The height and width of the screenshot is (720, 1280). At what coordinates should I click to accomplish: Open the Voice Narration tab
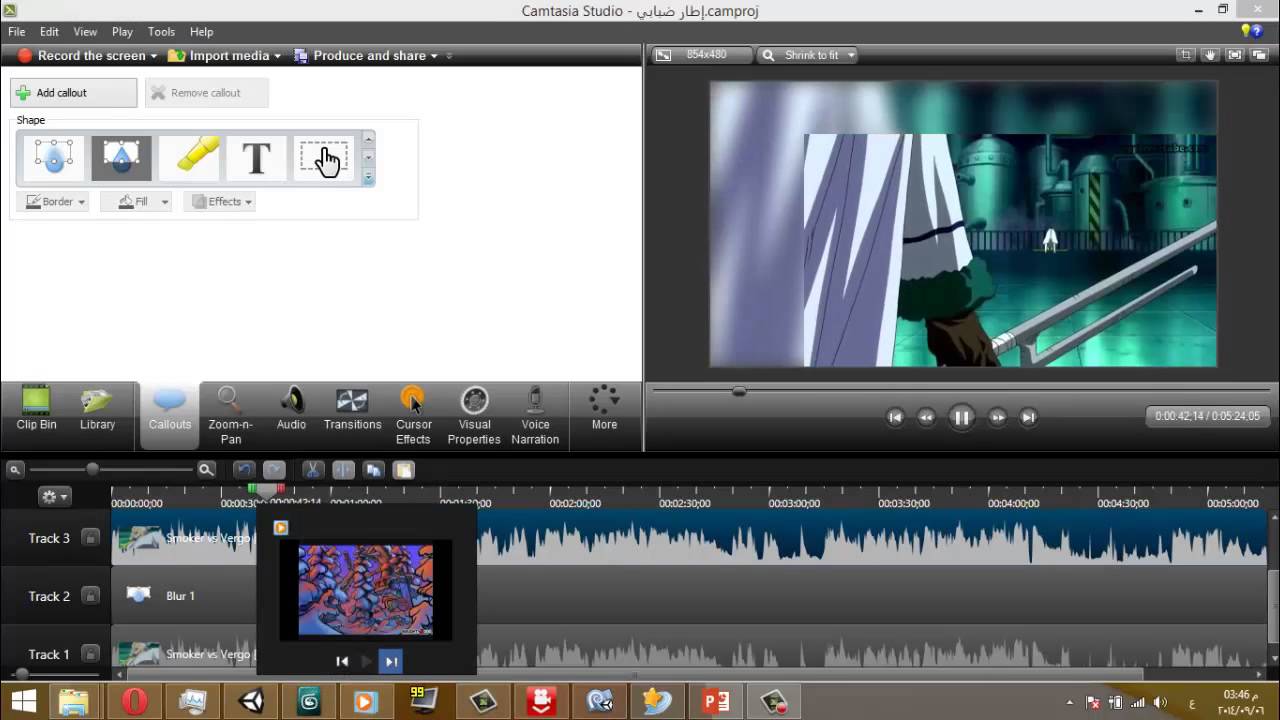(535, 415)
